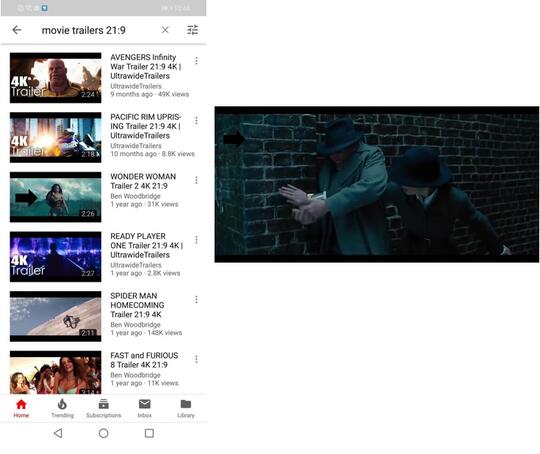Screen dimensions: 540x454
Task: Click '10 months ago · 8.8K views' text
Action: [152, 154]
